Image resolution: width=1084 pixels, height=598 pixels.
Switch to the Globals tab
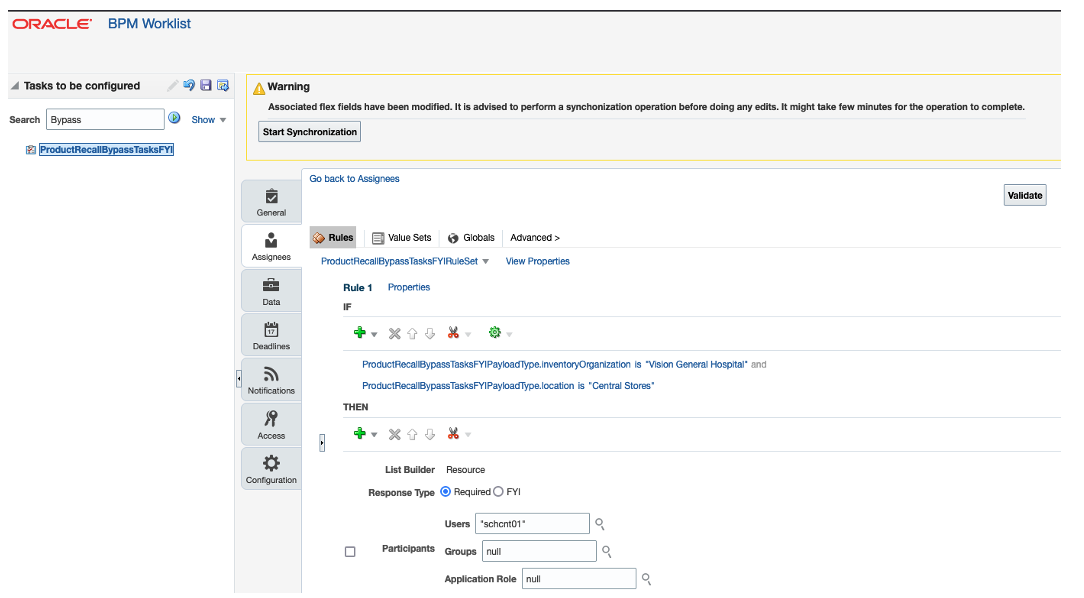pos(471,237)
